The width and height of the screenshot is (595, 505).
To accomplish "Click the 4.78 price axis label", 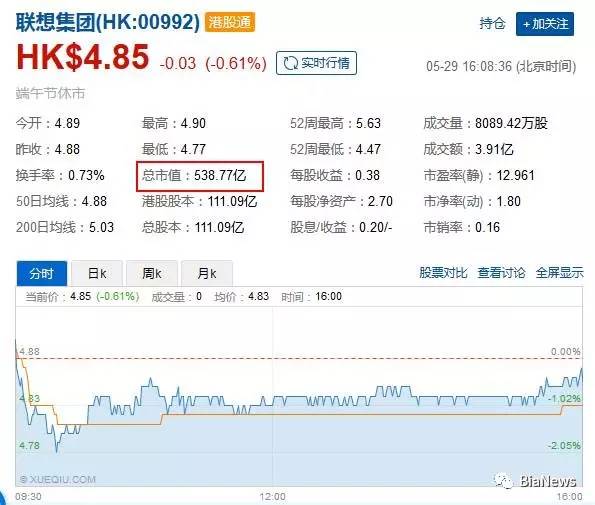I will tap(29, 445).
